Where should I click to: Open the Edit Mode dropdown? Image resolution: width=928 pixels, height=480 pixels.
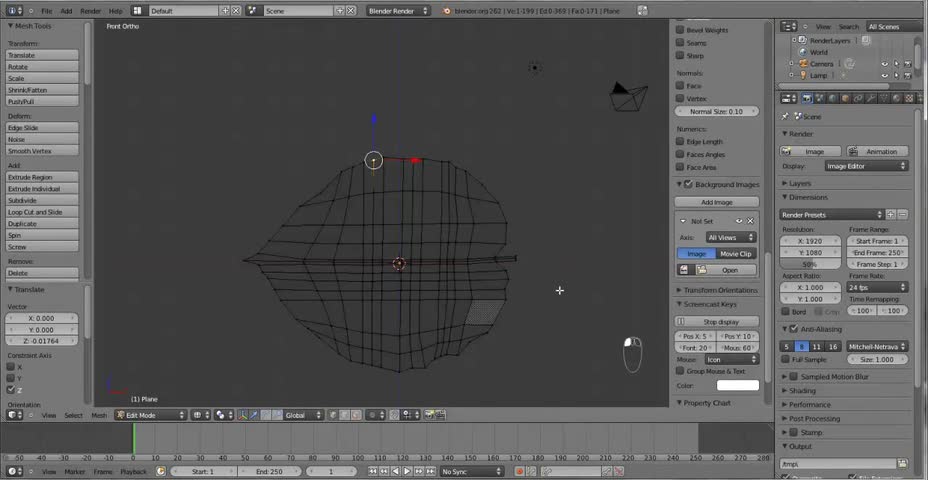pyautogui.click(x=150, y=415)
